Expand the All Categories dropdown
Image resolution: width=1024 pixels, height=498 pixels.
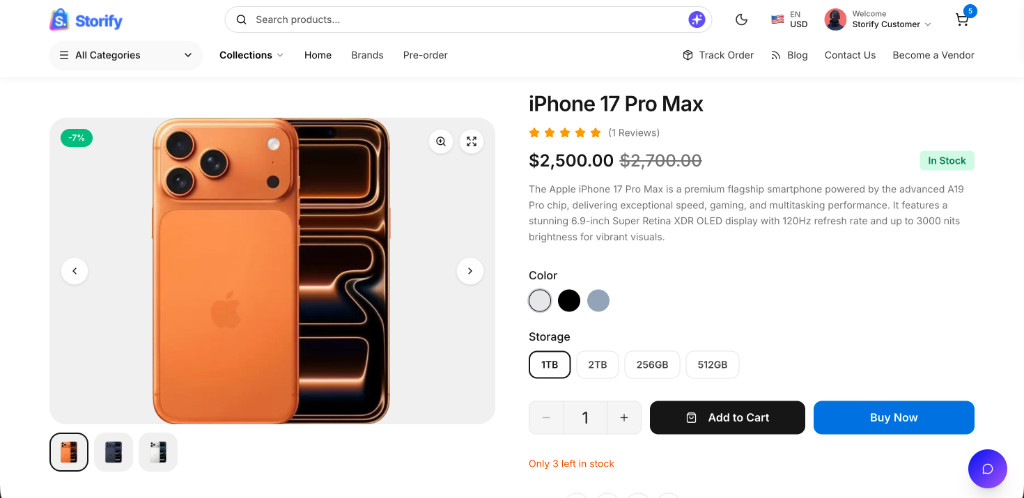pos(126,55)
